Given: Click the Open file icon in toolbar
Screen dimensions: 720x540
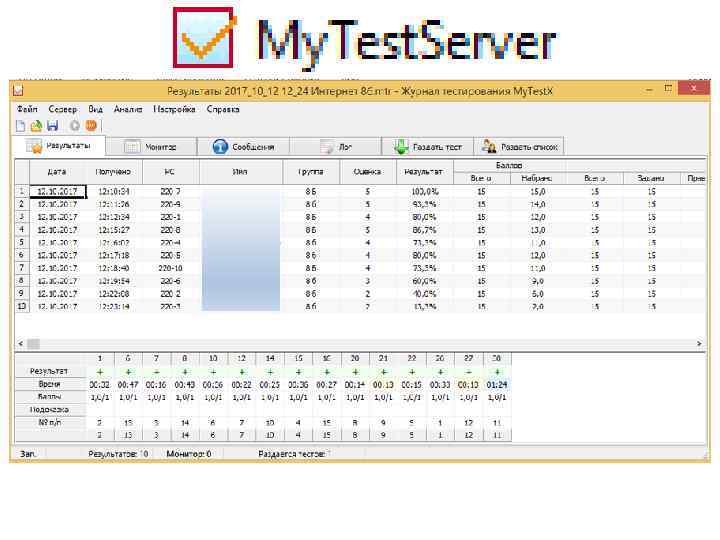Looking at the screenshot, I should tap(36, 125).
